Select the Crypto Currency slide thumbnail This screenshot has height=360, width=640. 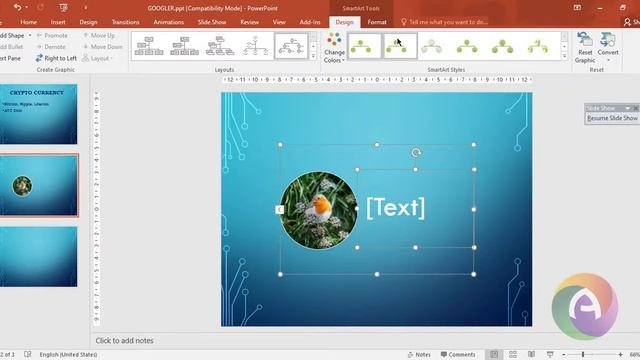[x=38, y=114]
